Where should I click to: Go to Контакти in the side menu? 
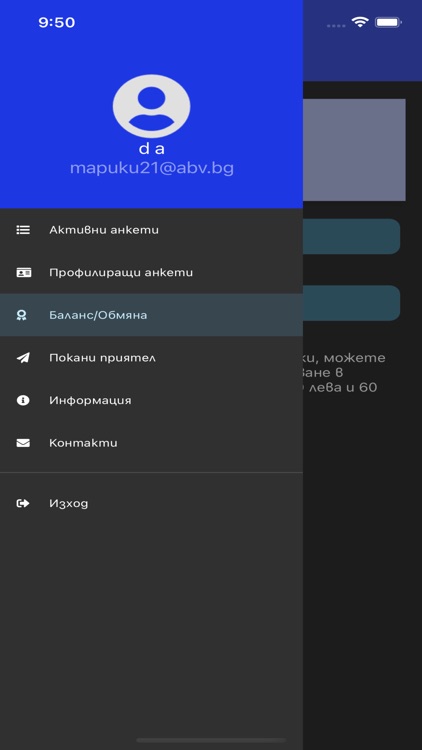click(151, 443)
